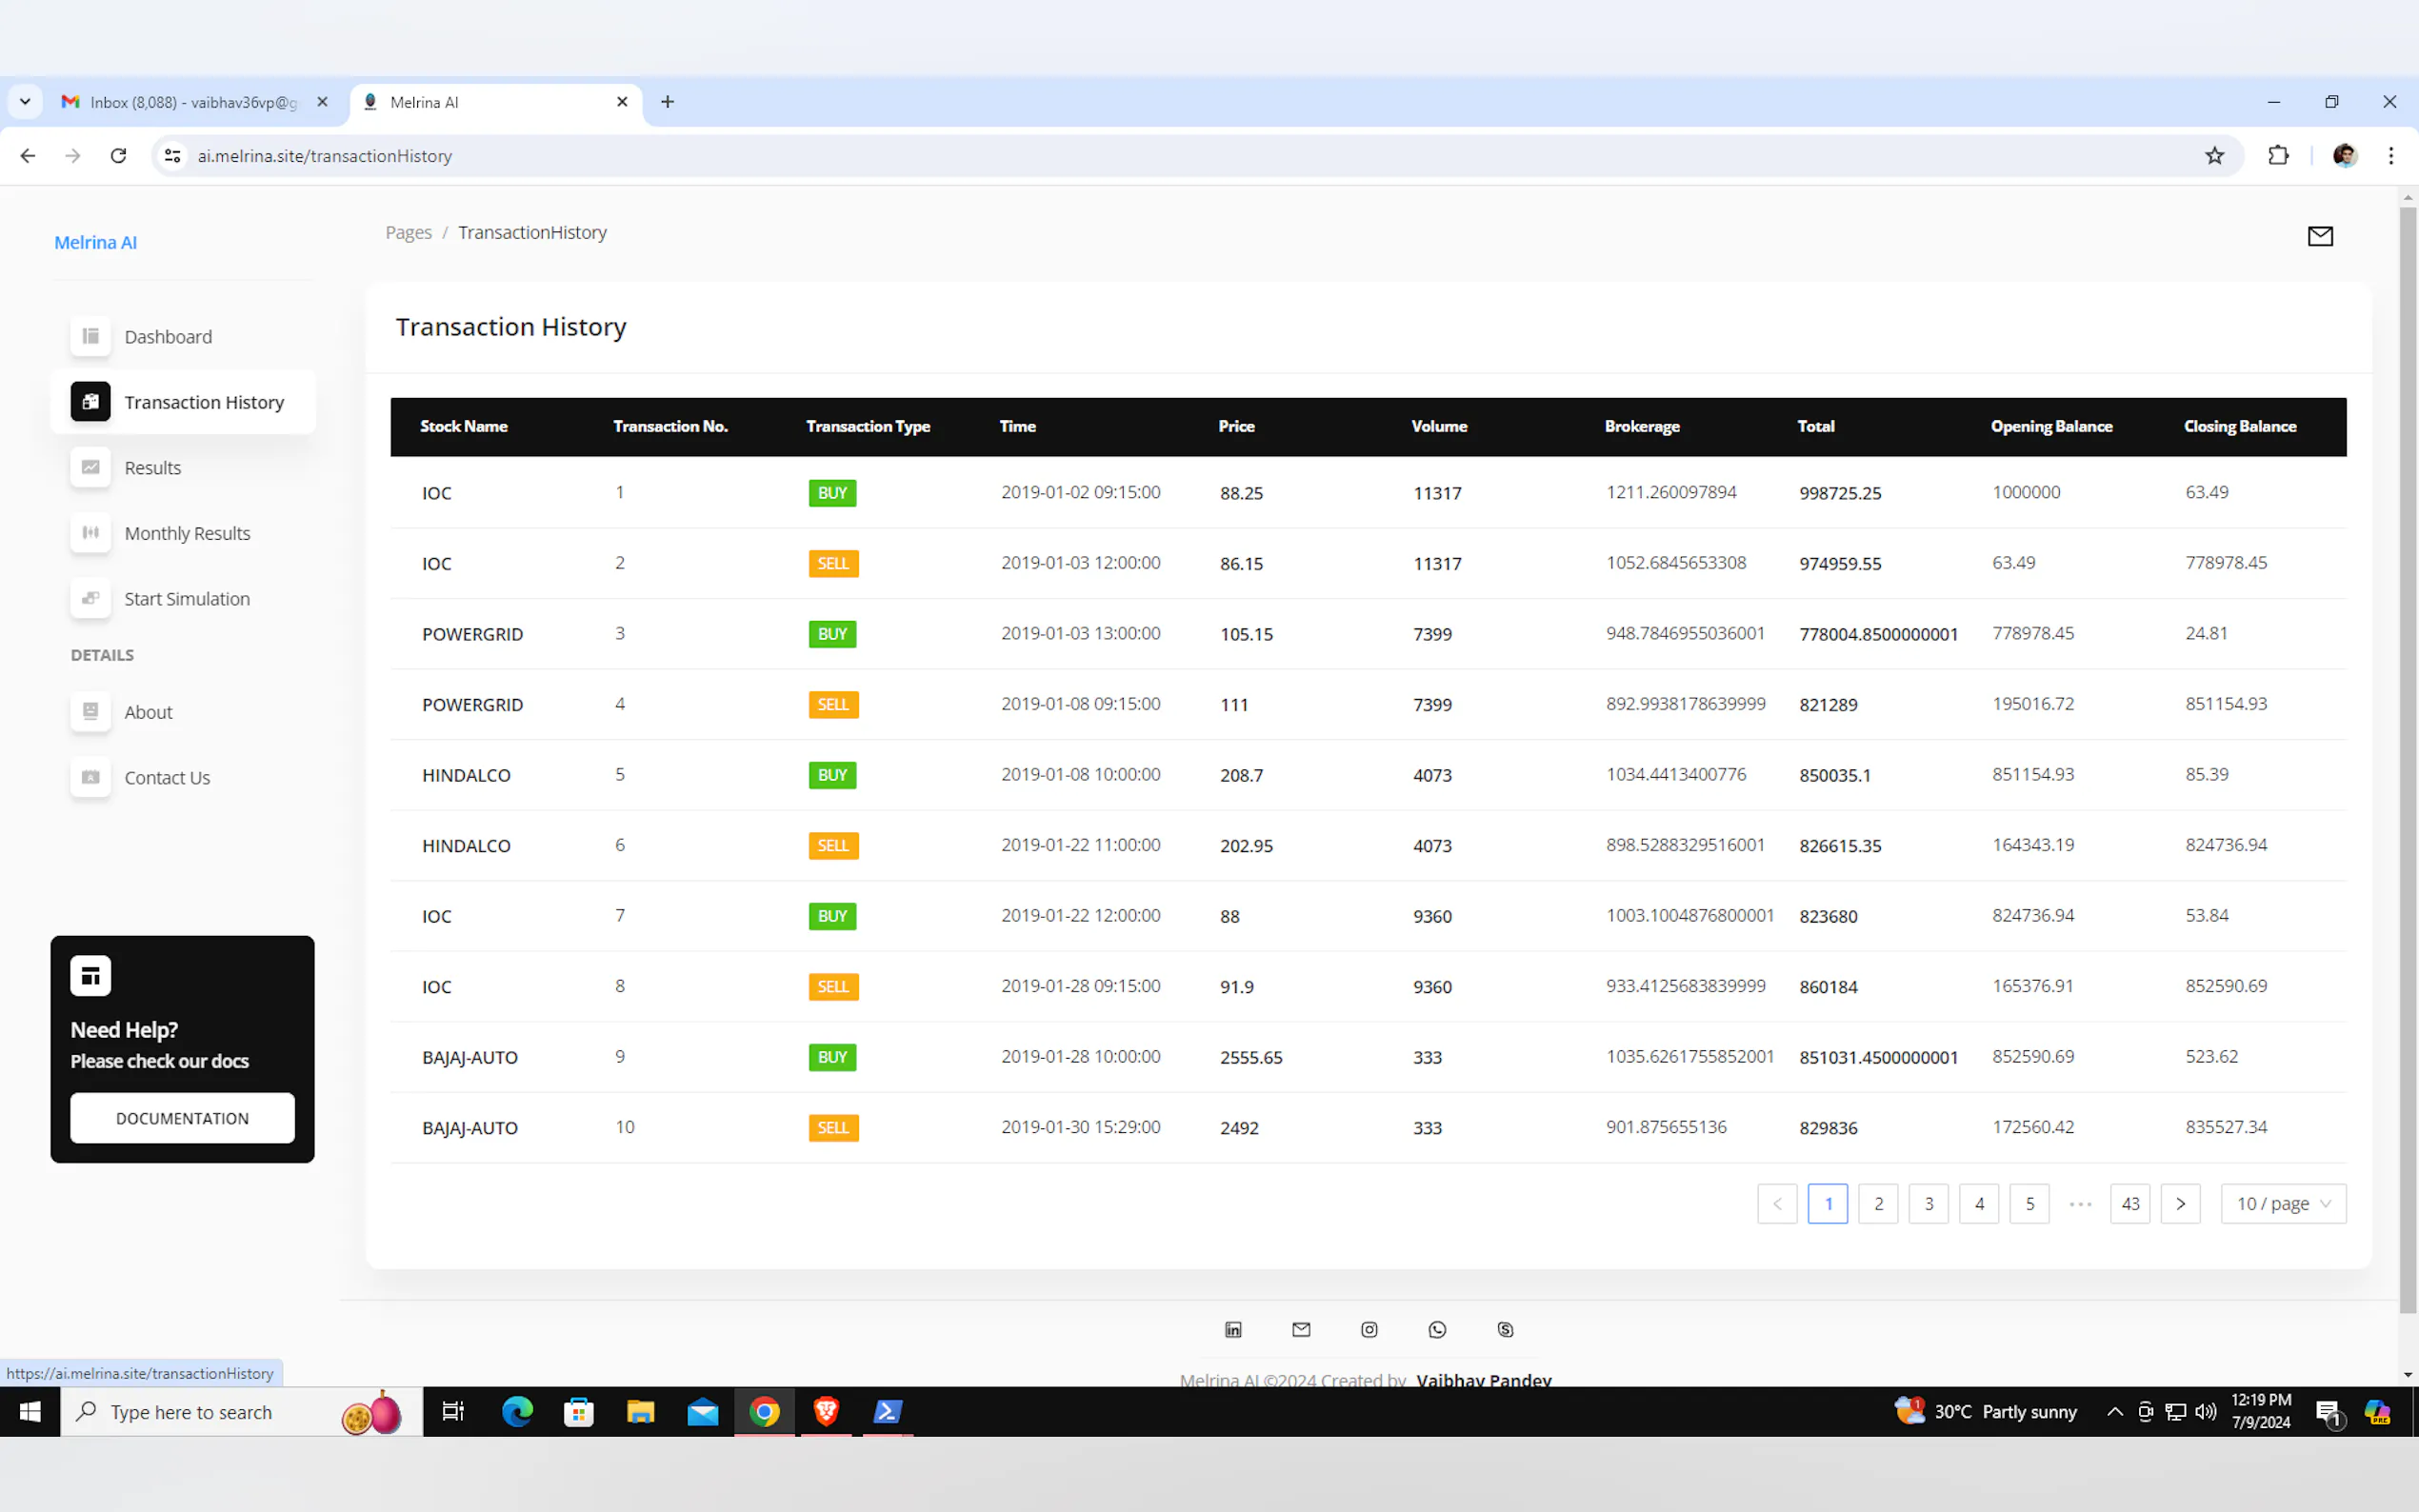Click the Skype footer icon
2419x1512 pixels.
tap(1505, 1329)
